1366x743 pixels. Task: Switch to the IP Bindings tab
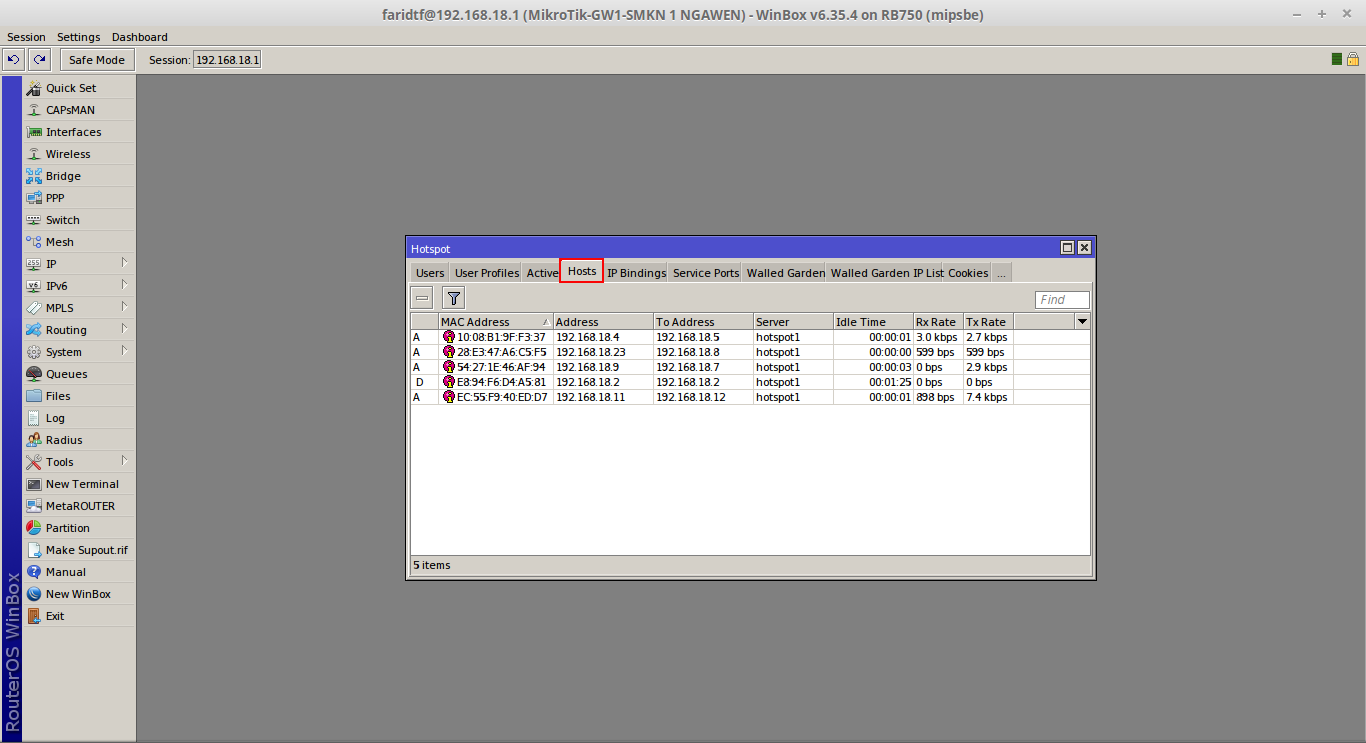[x=636, y=273]
